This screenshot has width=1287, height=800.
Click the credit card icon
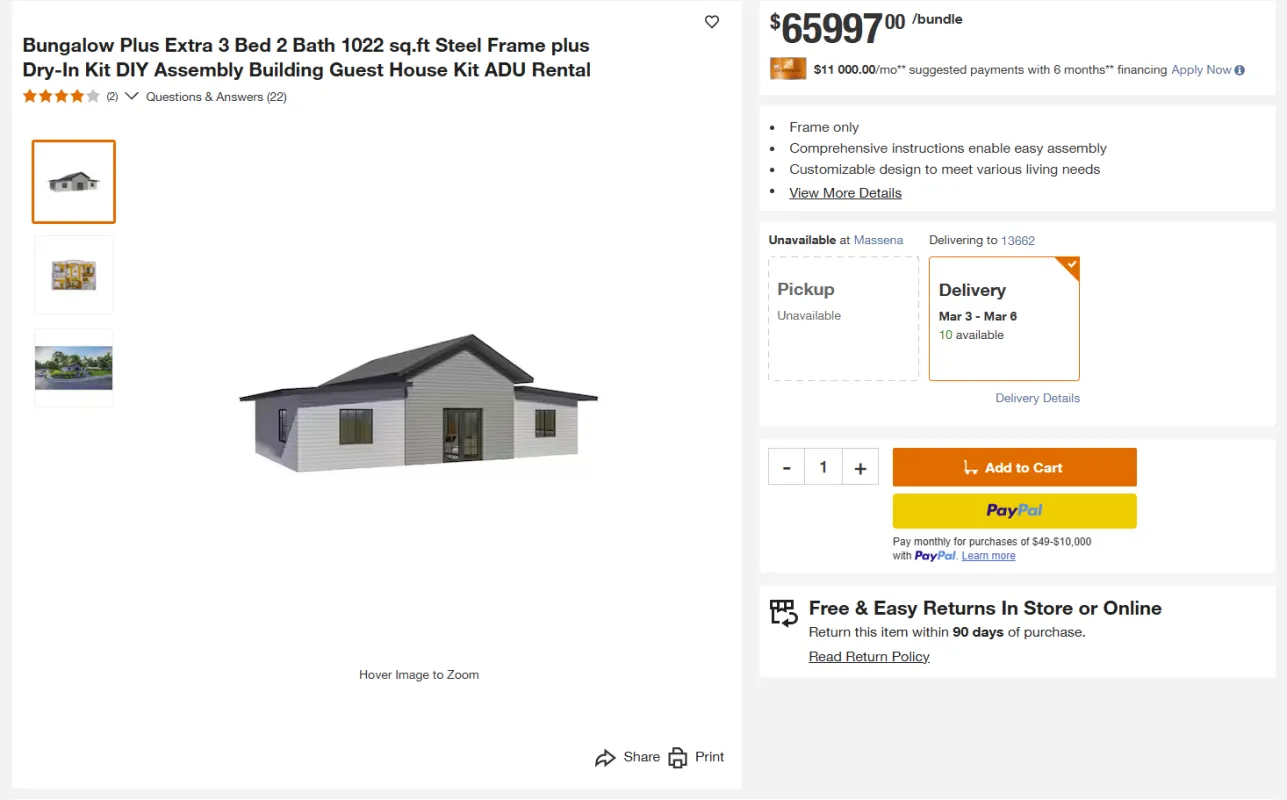tap(788, 69)
